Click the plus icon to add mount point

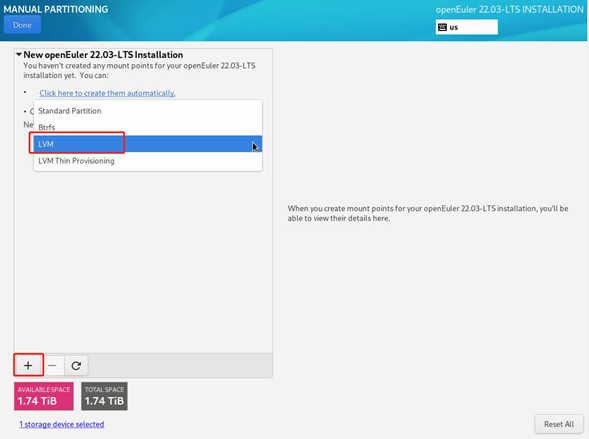28,365
